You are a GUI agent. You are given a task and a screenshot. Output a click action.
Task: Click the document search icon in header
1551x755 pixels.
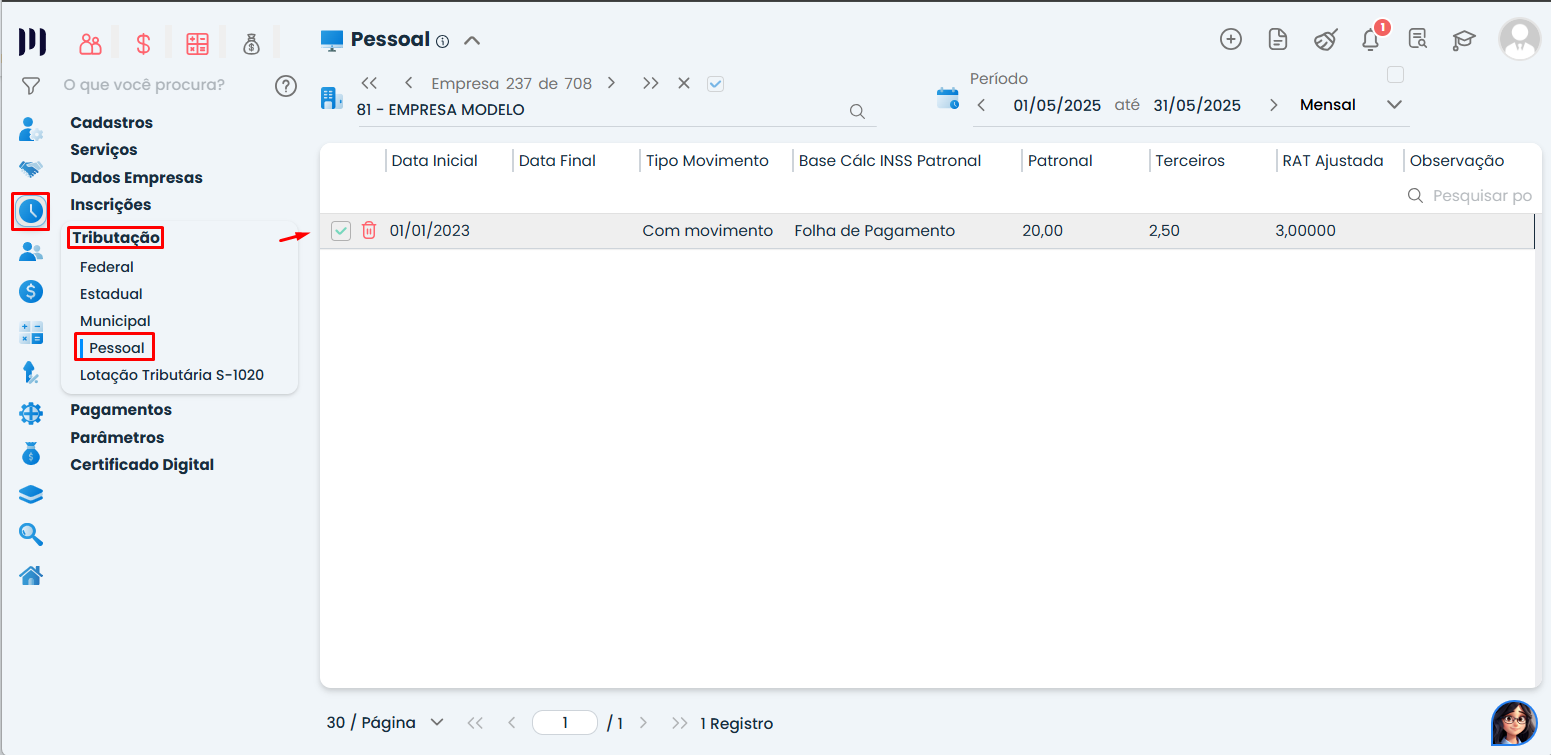coord(1417,39)
